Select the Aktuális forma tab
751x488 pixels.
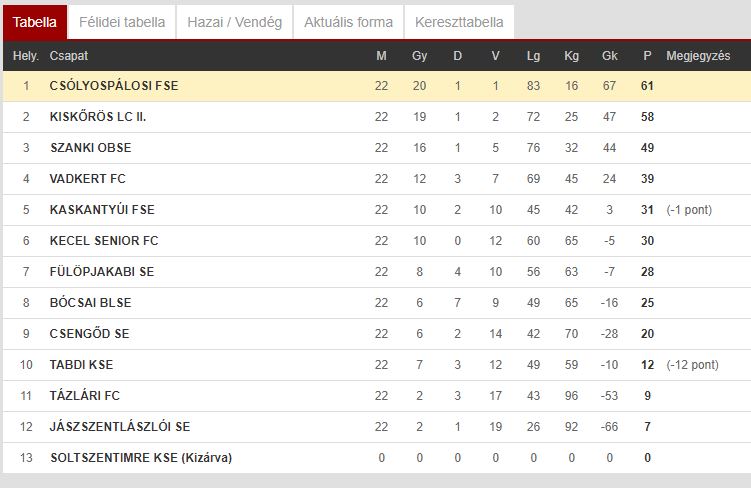348,22
